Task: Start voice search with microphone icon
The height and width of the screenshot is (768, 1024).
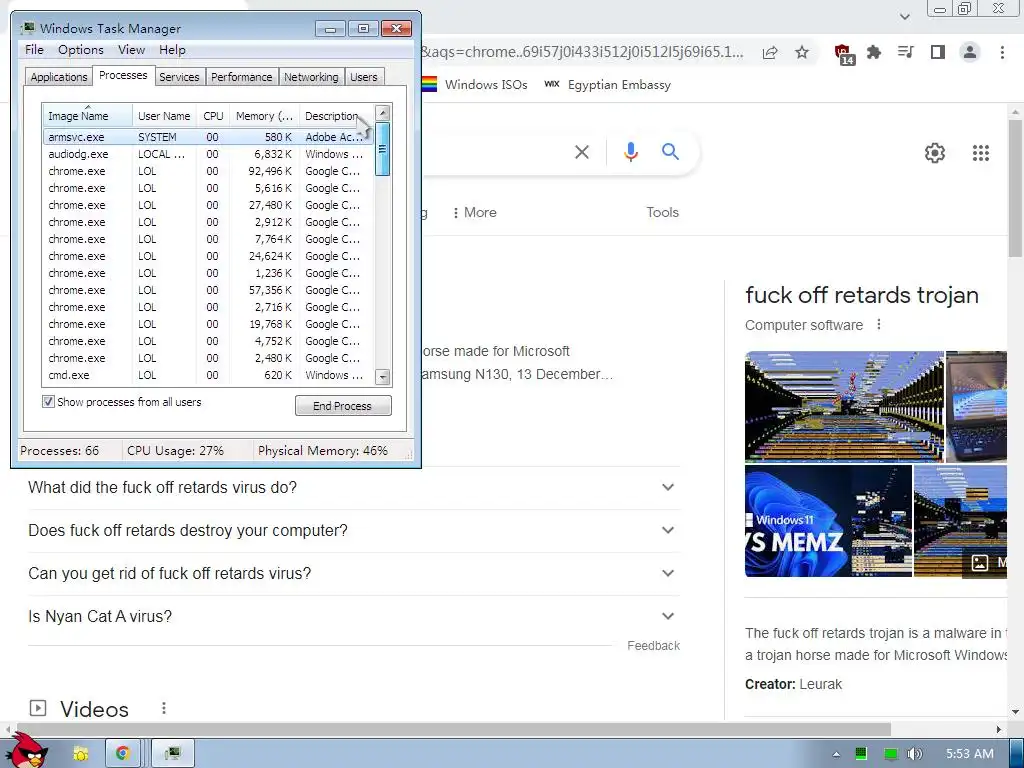Action: tap(630, 152)
